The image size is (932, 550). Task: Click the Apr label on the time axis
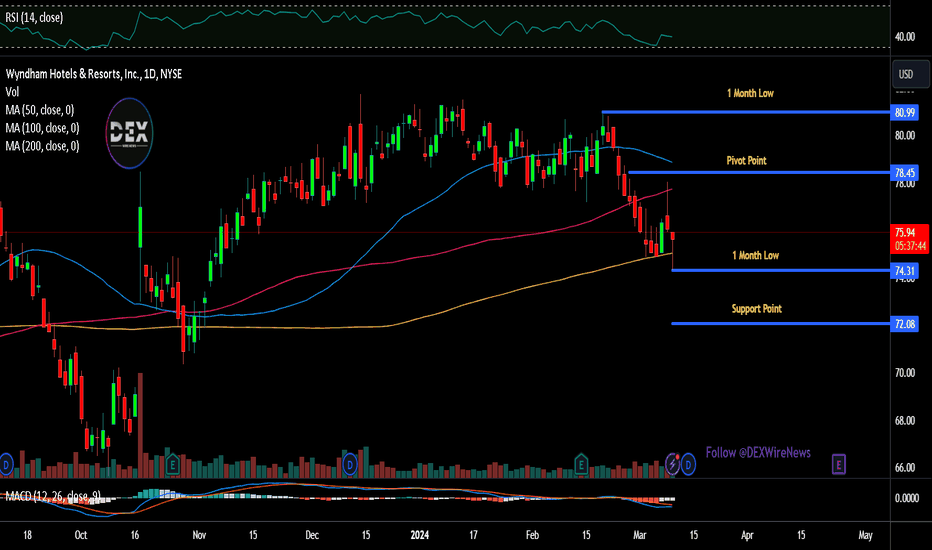(x=747, y=535)
